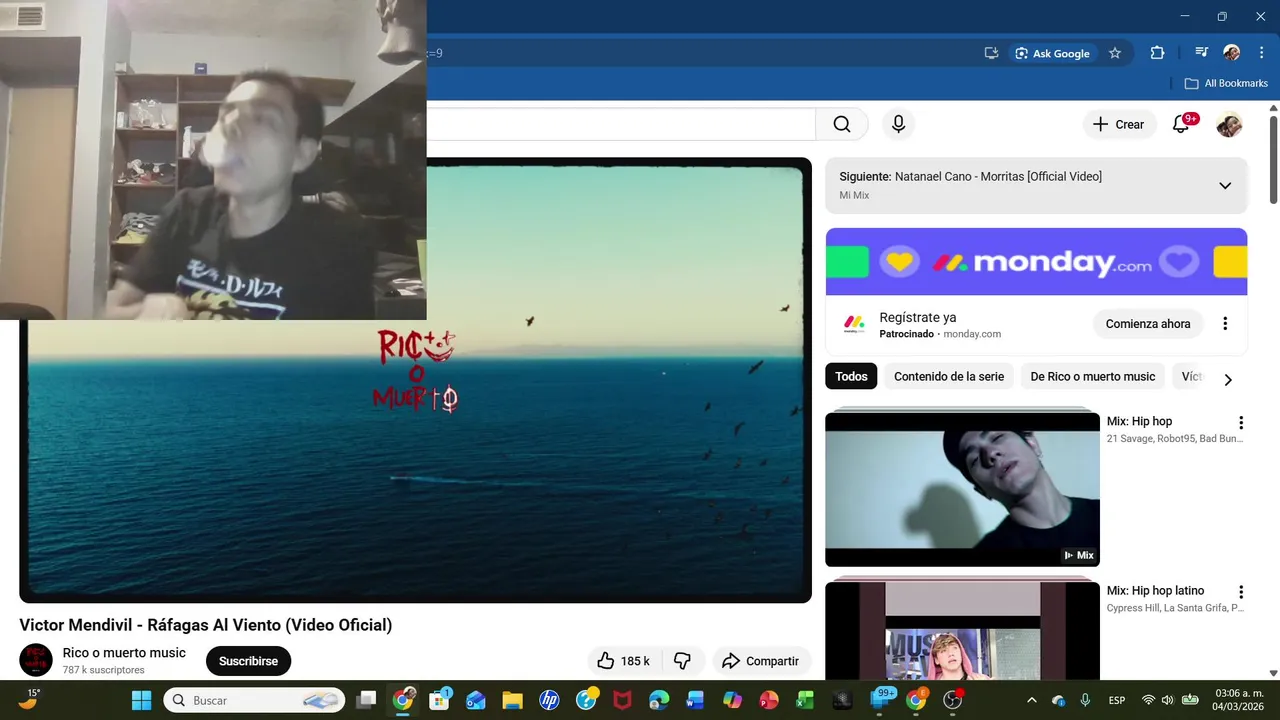Image resolution: width=1280 pixels, height=720 pixels.
Task: Dislike the video with thumbs down
Action: 683,661
